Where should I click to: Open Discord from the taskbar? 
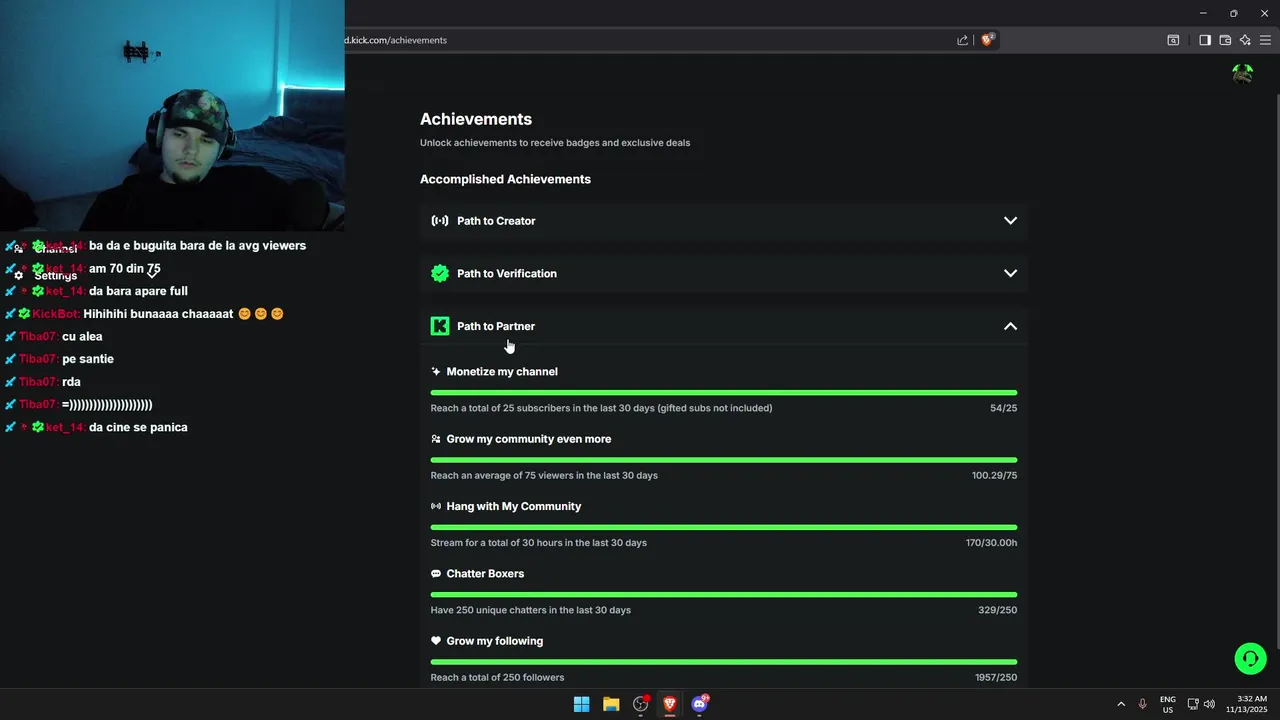click(x=700, y=704)
